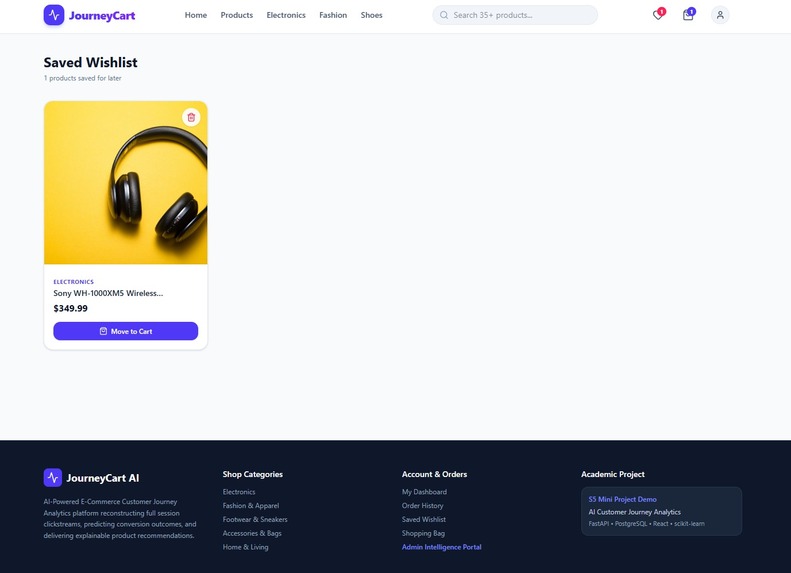Open the wishlist heart icon in header
Screen dimensions: 791x573
tap(658, 15)
